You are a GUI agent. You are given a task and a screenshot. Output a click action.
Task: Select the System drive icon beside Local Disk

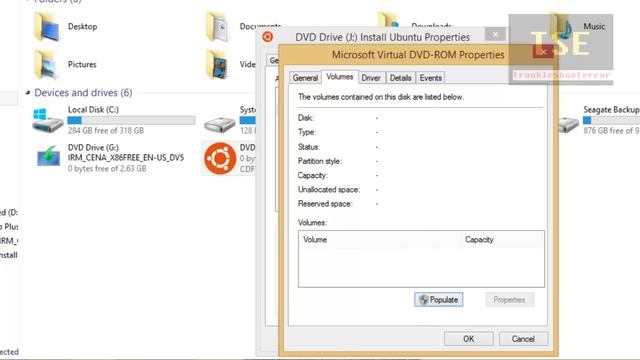point(220,124)
